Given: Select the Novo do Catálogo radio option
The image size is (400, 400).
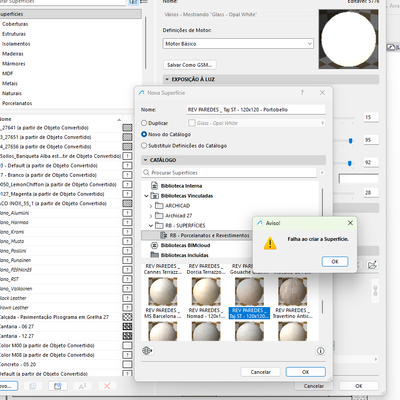Looking at the screenshot, I should pyautogui.click(x=144, y=134).
